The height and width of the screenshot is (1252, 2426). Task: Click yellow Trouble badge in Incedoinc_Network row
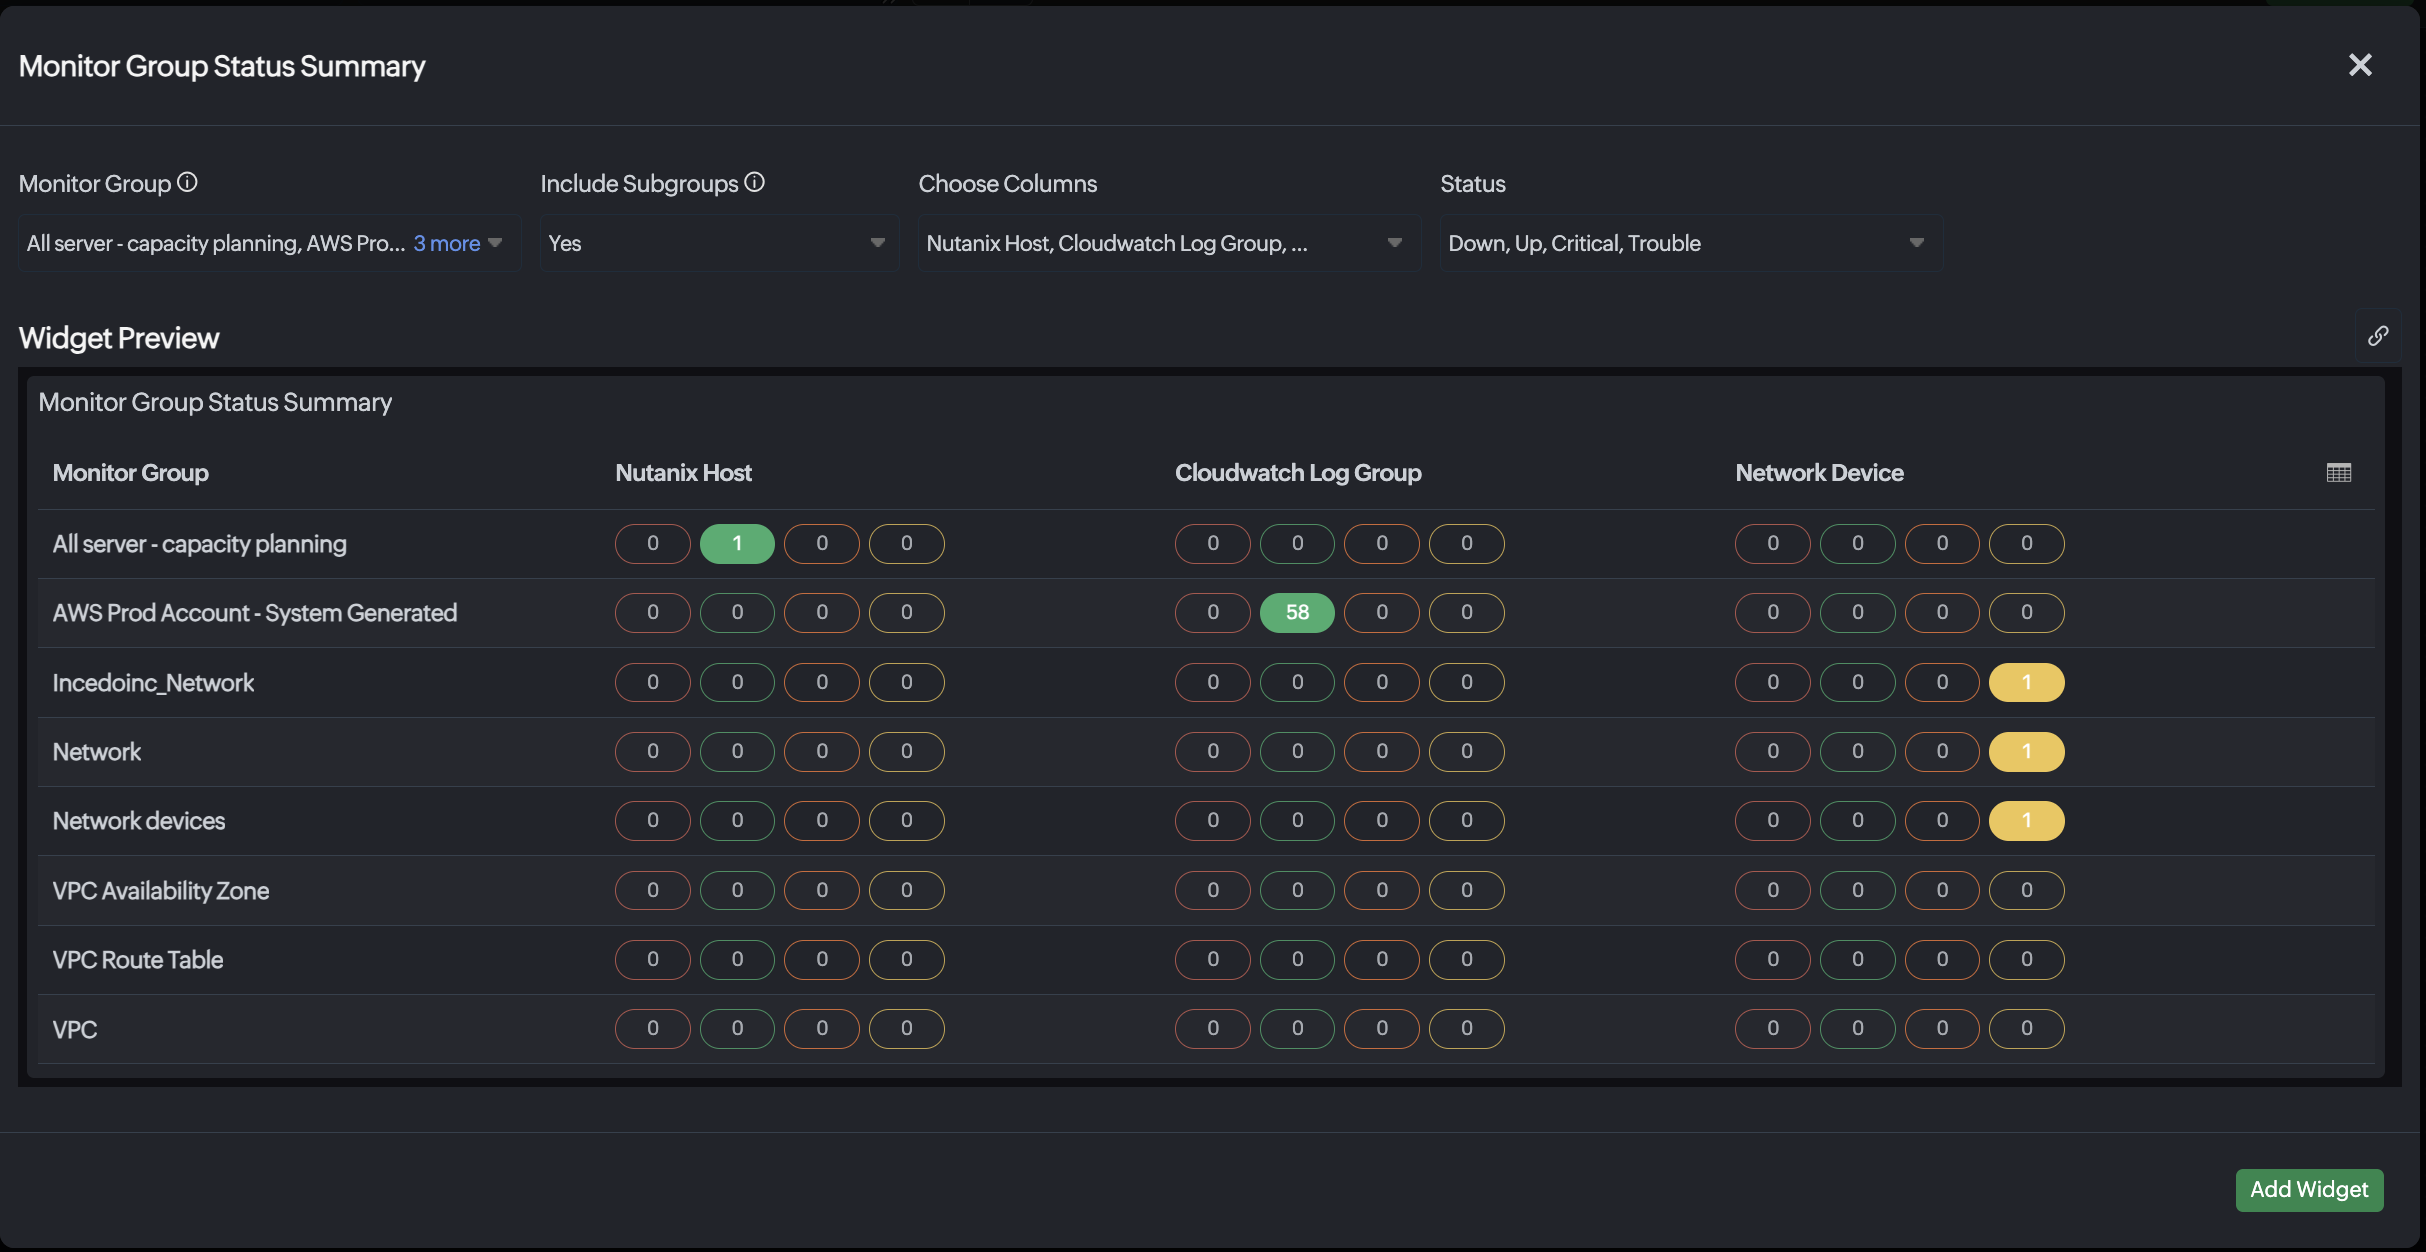point(2026,682)
